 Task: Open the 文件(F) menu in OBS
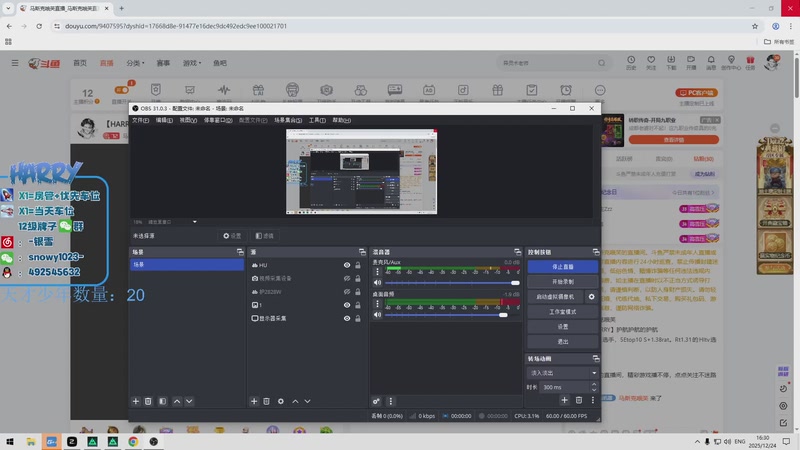(140, 120)
